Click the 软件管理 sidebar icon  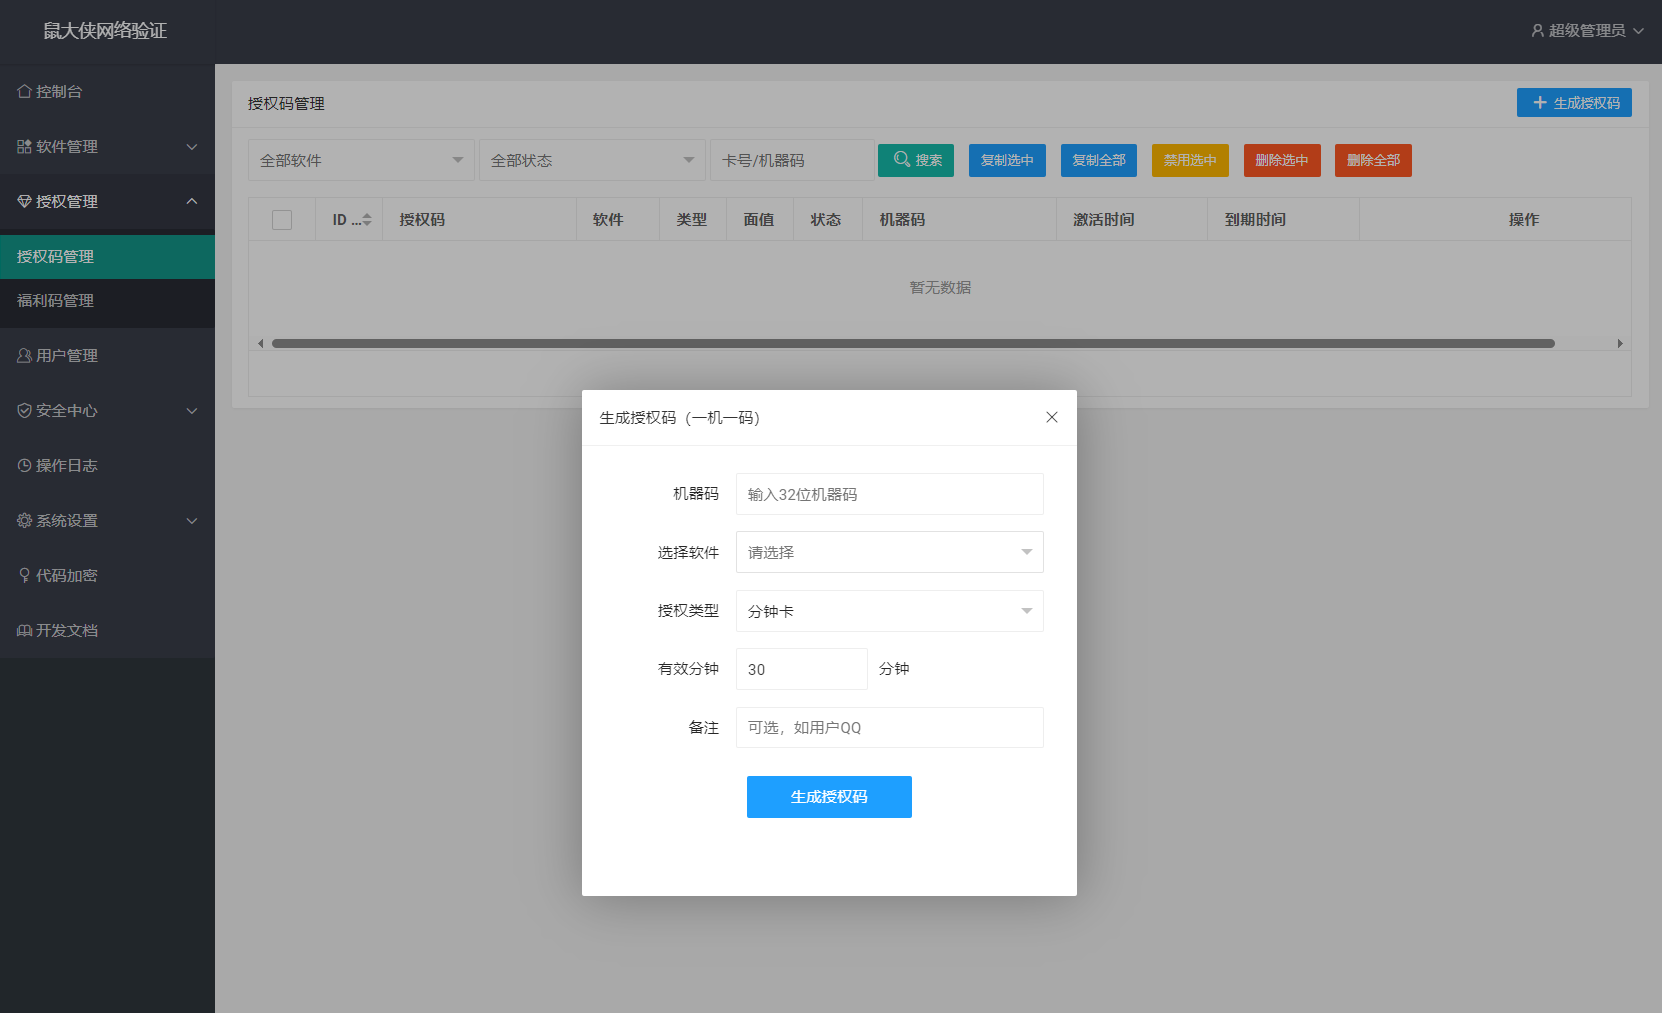click(23, 146)
